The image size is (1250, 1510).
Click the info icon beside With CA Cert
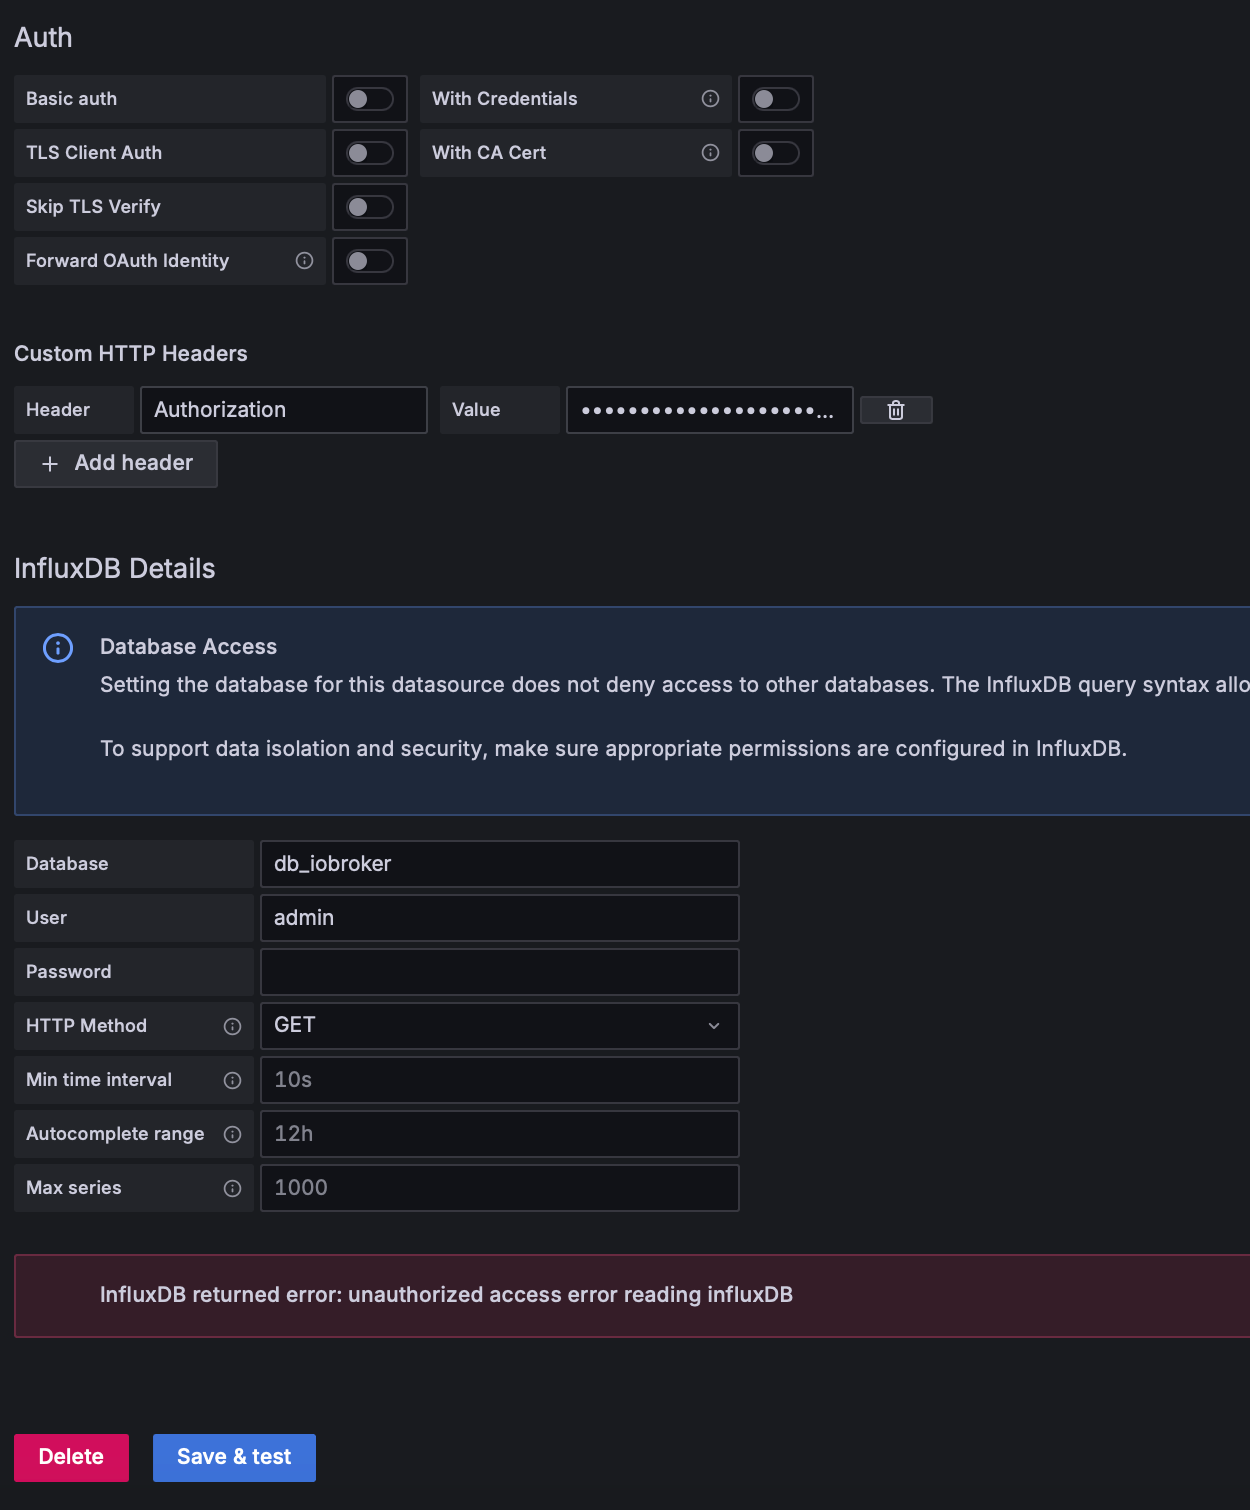pos(710,153)
